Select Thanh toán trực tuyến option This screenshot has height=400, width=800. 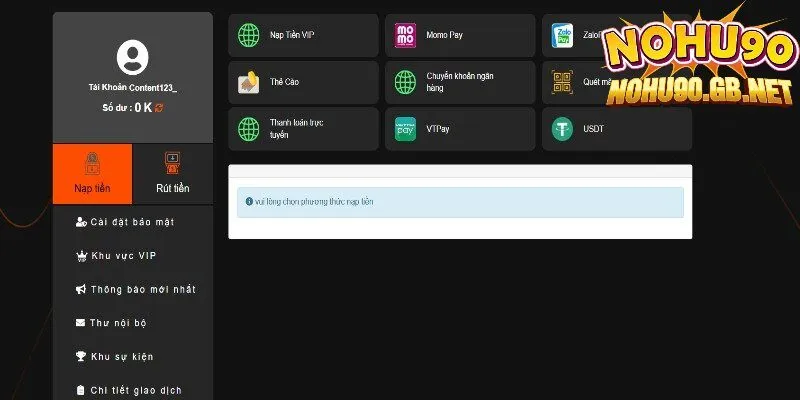click(303, 129)
